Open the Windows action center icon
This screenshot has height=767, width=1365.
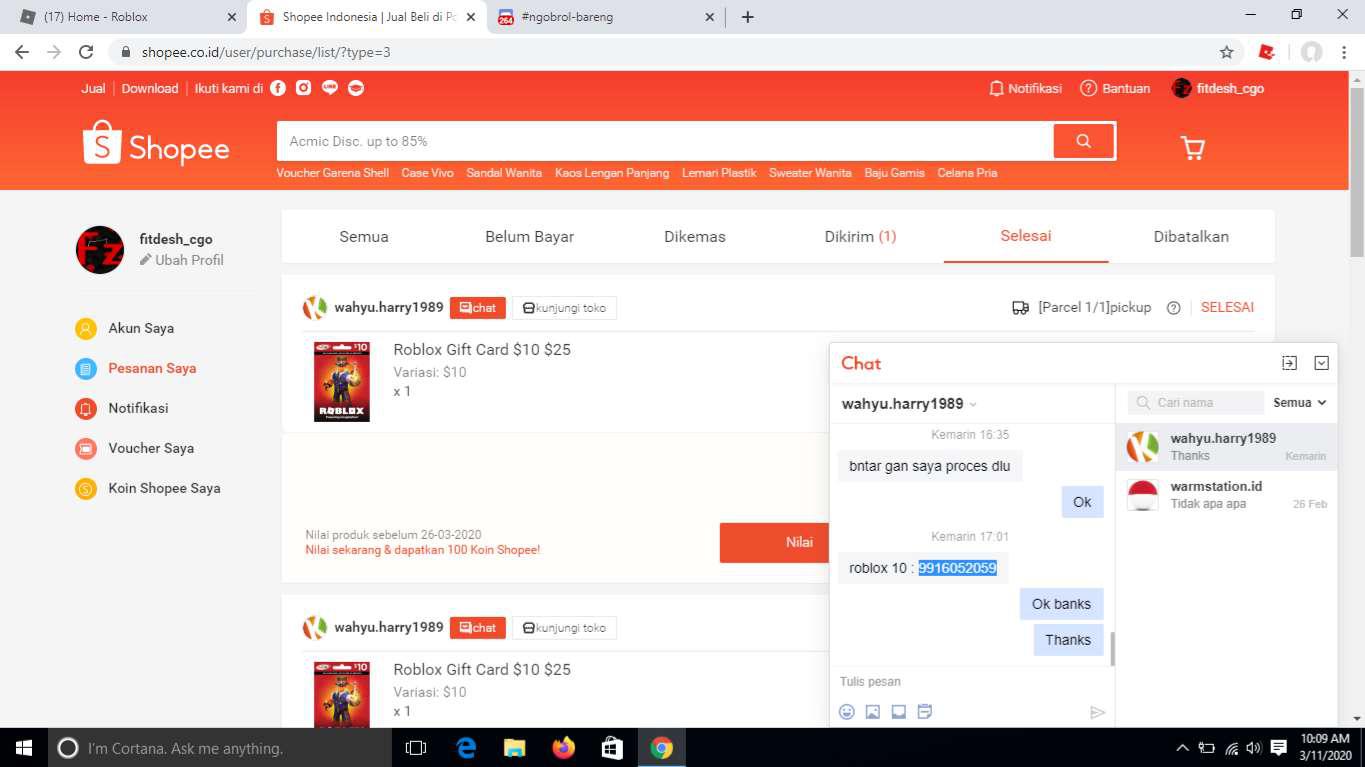(x=1278, y=748)
